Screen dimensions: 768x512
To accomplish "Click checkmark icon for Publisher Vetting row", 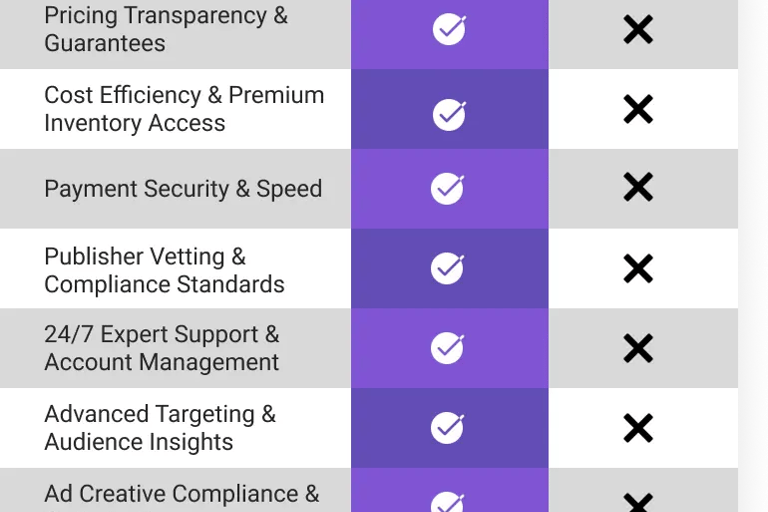I will click(448, 268).
